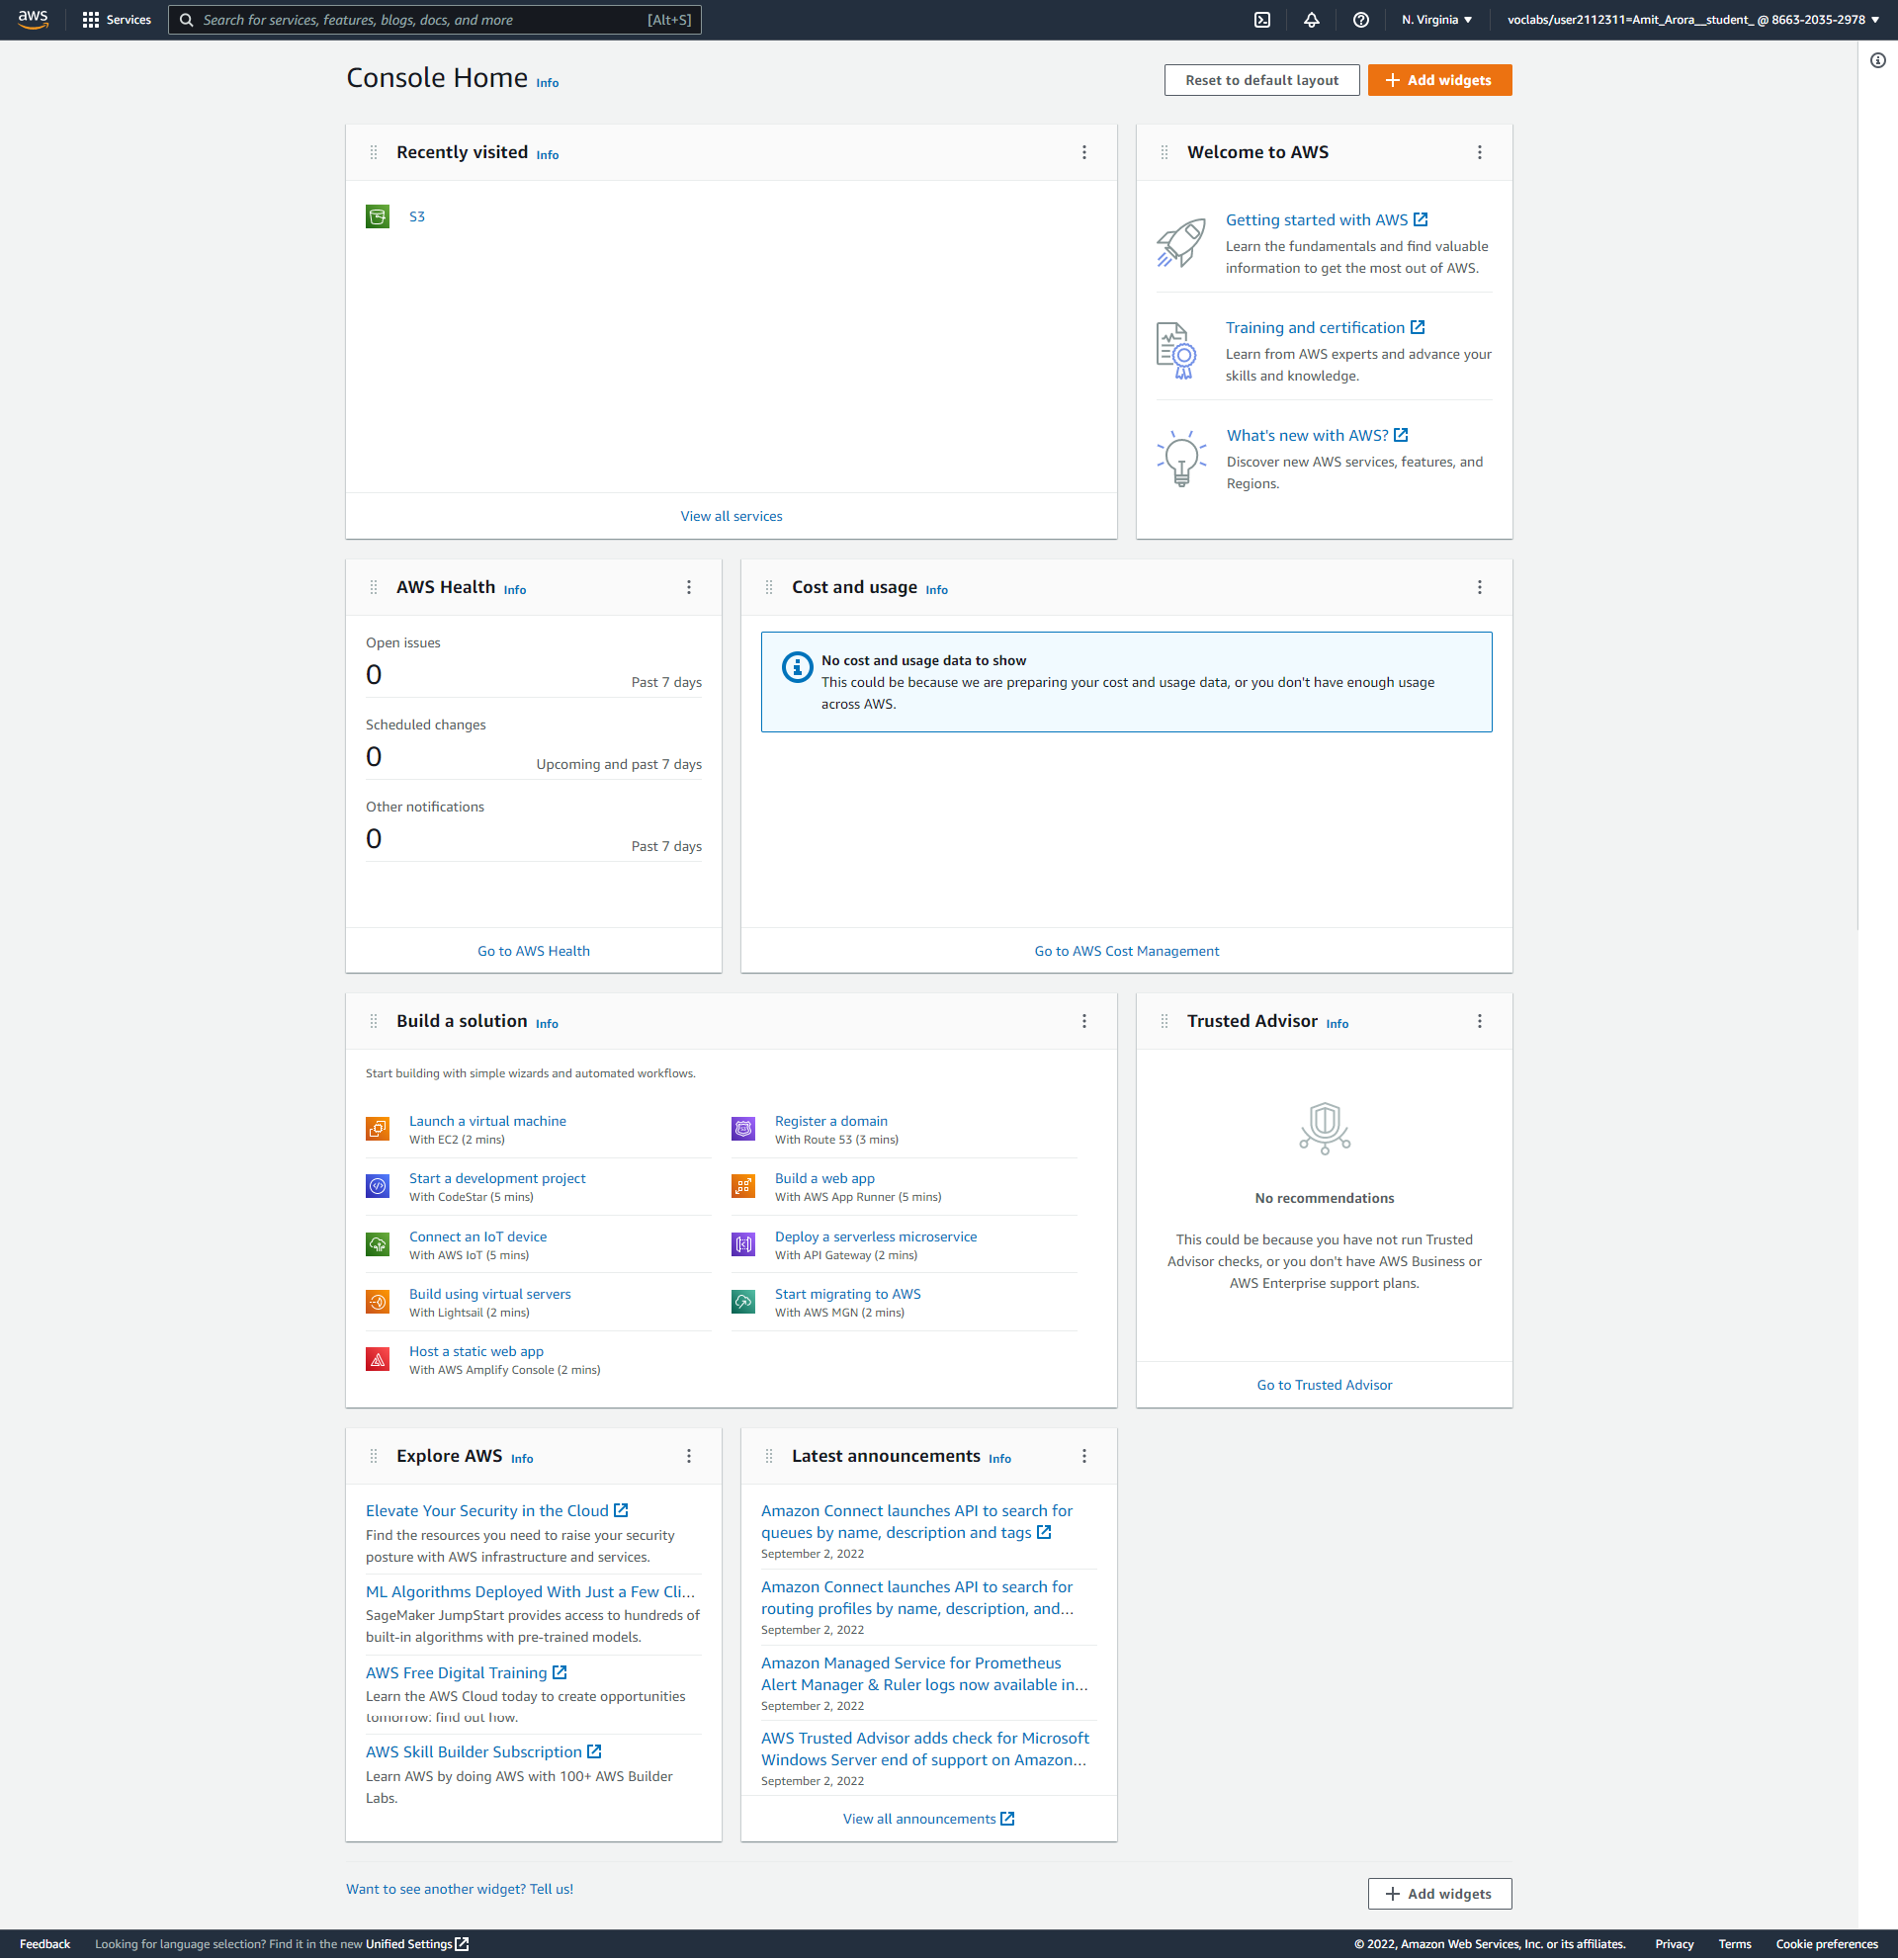Screen dimensions: 1898x1960
Task: Click the S3 service icon
Action: [377, 217]
